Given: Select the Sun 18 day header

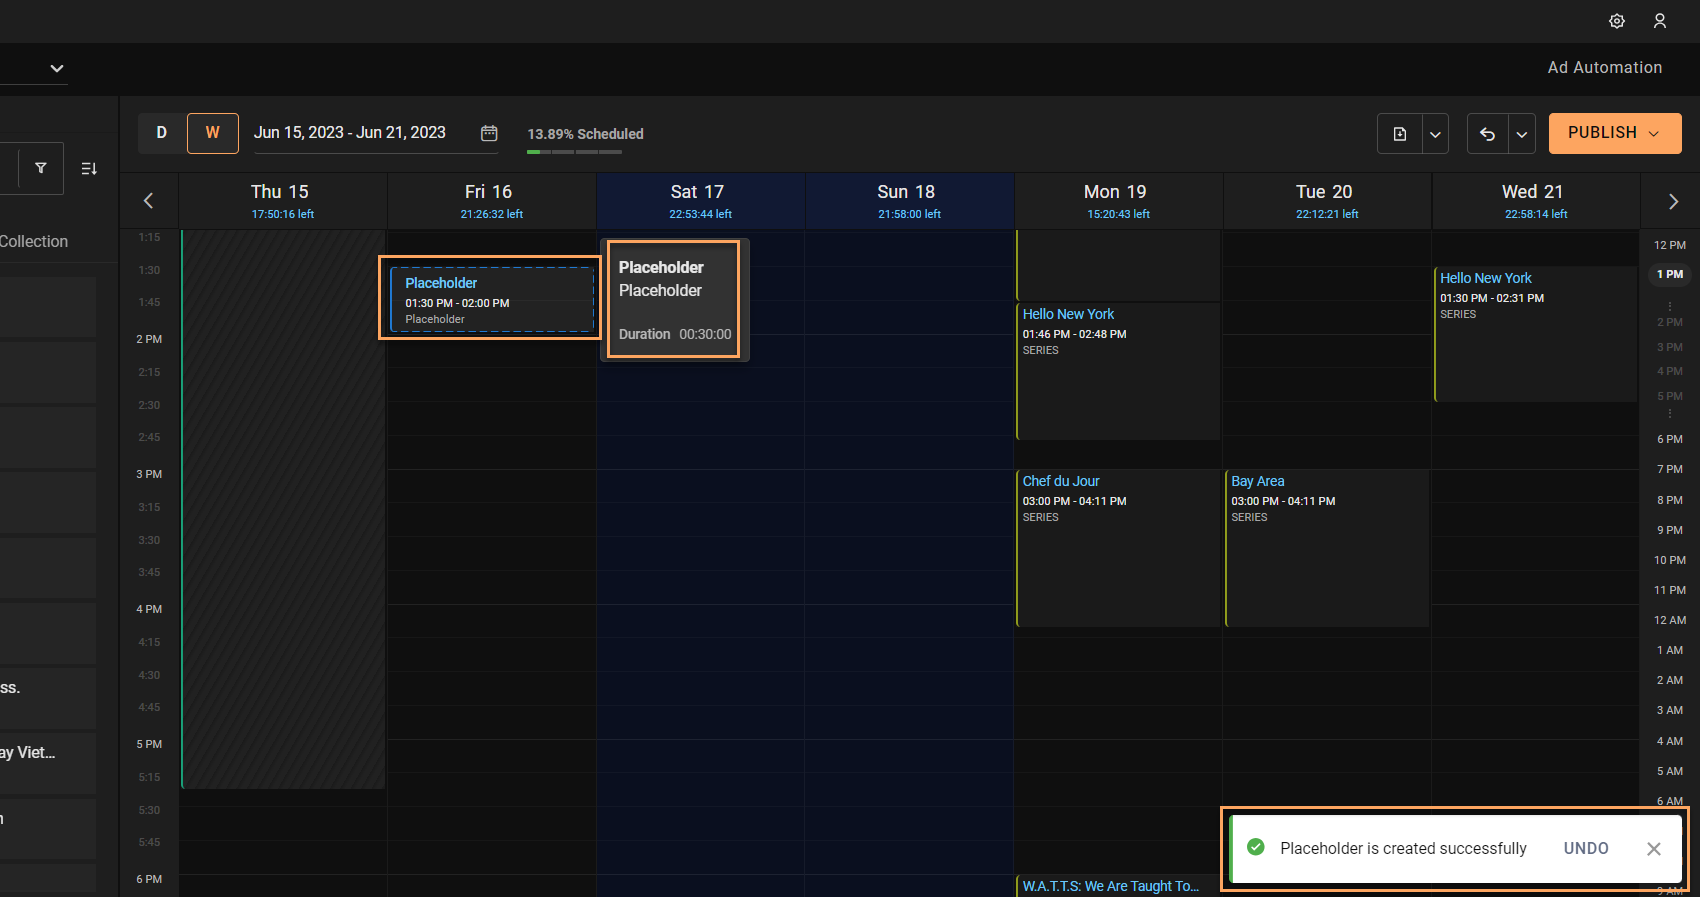Looking at the screenshot, I should (910, 201).
